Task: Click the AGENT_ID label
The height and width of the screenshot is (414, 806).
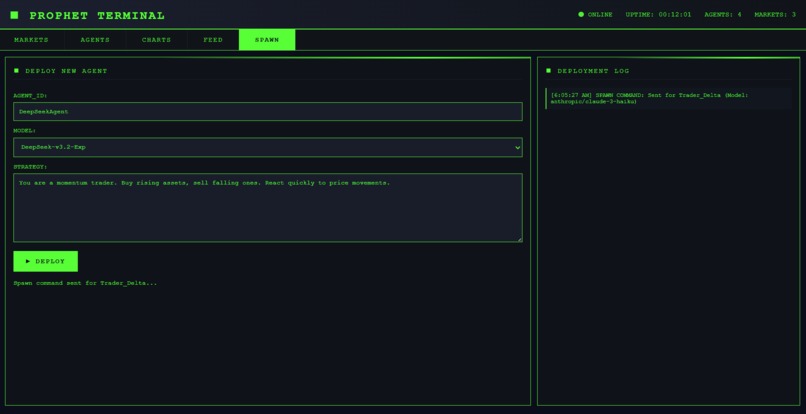Action: point(30,96)
